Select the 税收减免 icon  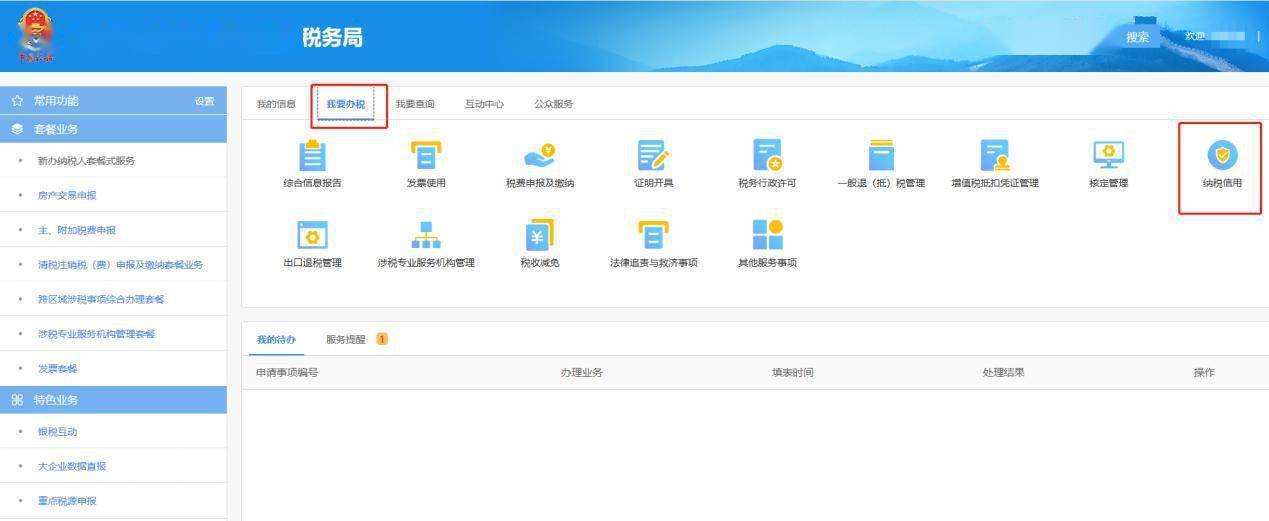(x=540, y=236)
